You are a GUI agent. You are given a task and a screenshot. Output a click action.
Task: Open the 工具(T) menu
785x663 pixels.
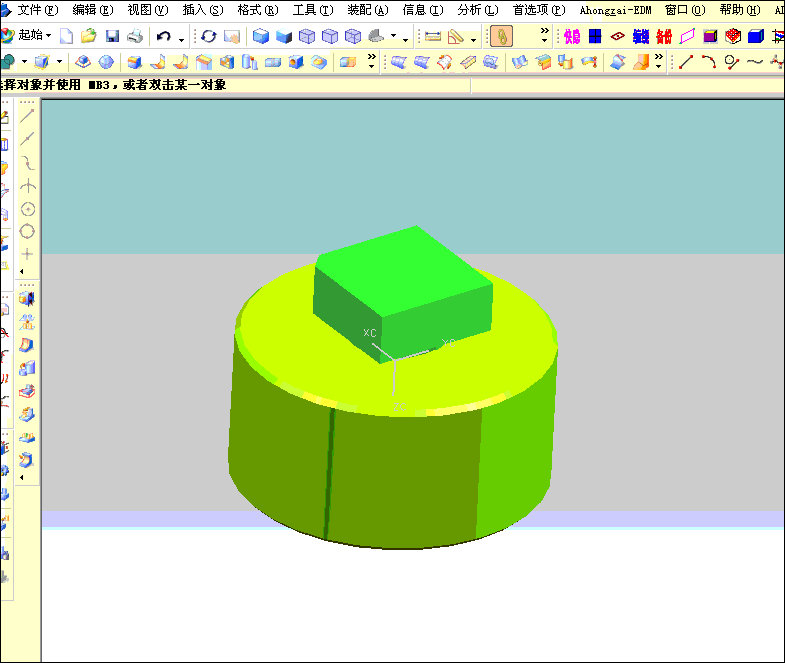pos(313,10)
